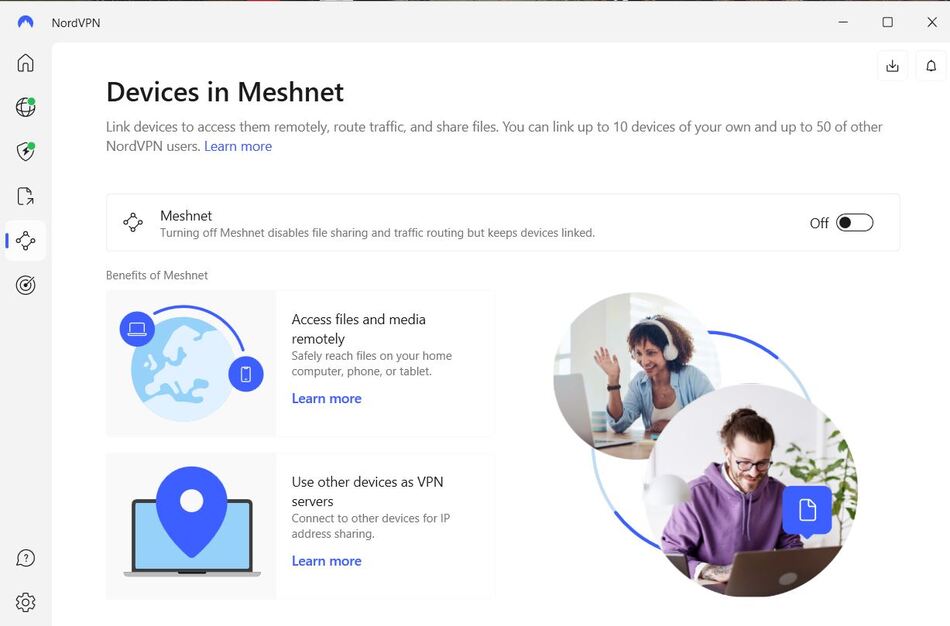Click 'Access files and media remotely' title
This screenshot has width=950, height=626.
click(x=359, y=329)
